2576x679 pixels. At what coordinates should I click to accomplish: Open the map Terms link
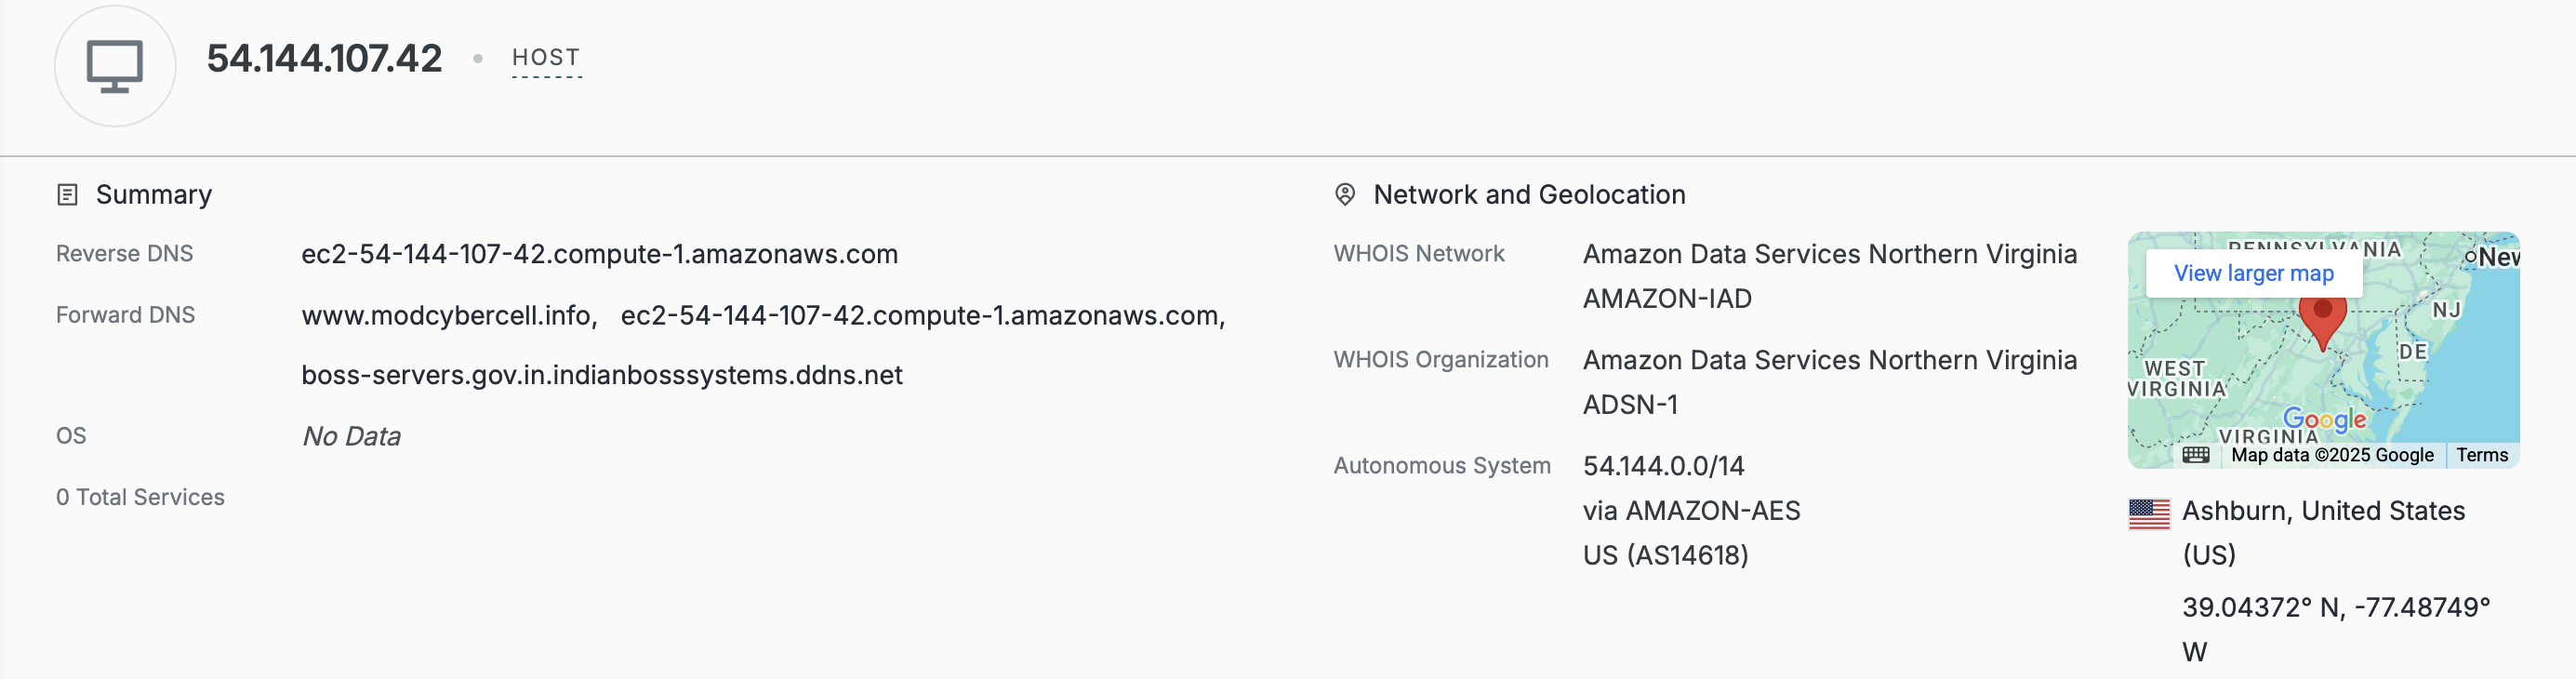pyautogui.click(x=2482, y=456)
